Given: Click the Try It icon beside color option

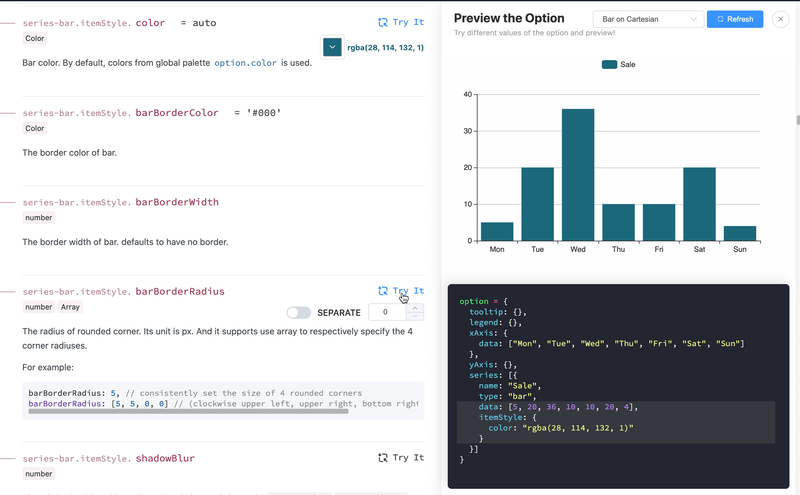Looking at the screenshot, I should (x=383, y=22).
